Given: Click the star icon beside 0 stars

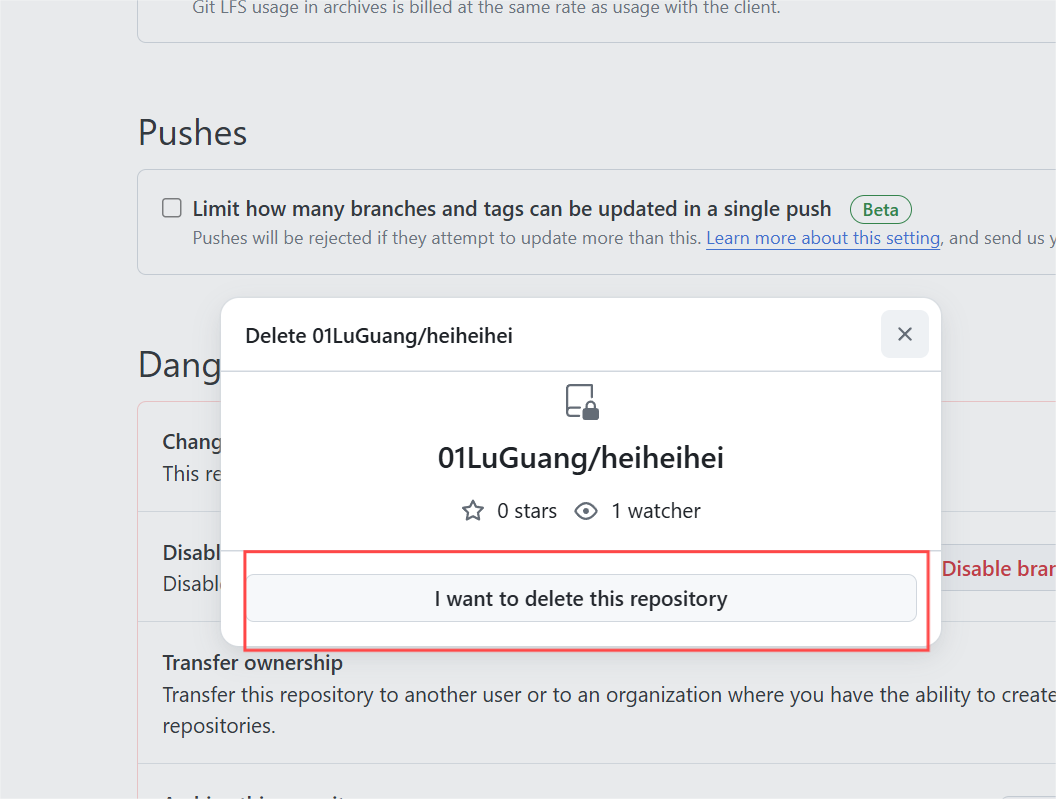Looking at the screenshot, I should 473,511.
